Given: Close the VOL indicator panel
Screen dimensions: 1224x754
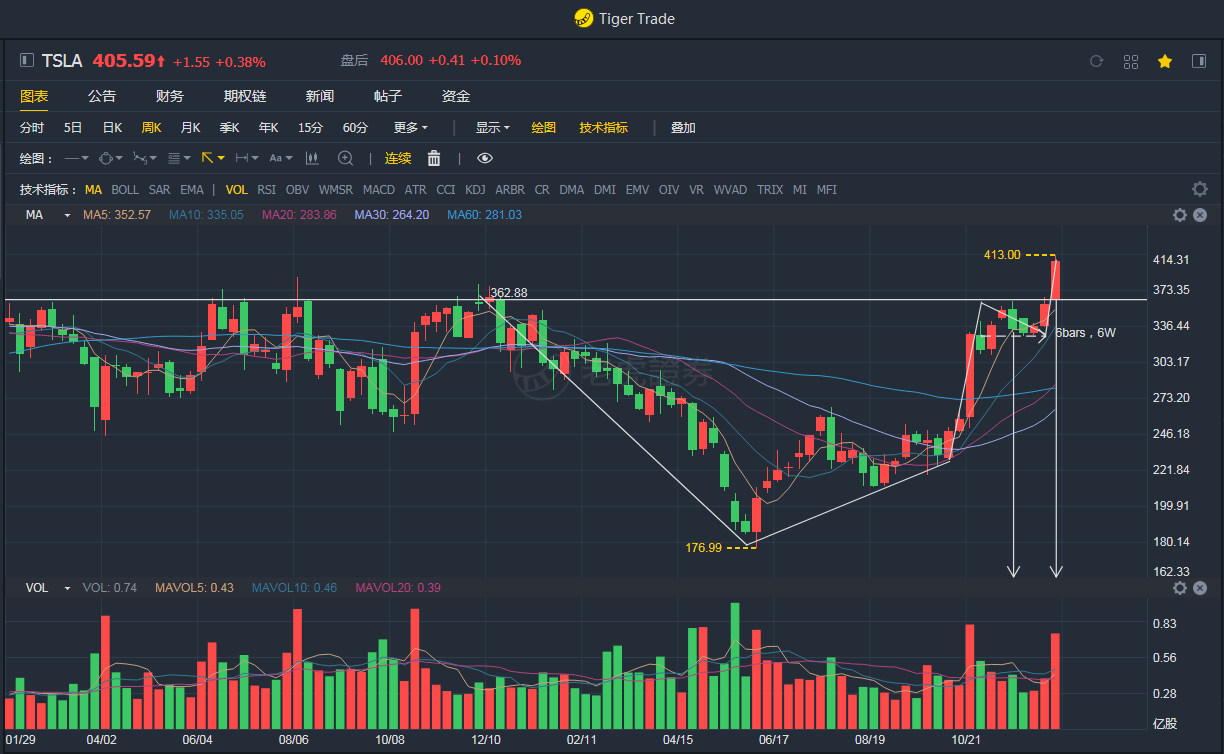Looking at the screenshot, I should click(x=1200, y=588).
